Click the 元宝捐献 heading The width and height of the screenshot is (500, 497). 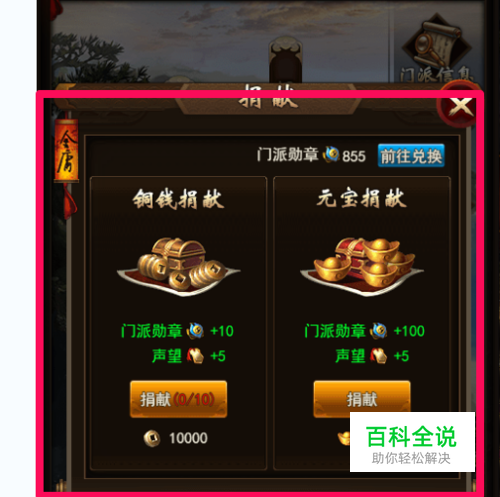(362, 198)
